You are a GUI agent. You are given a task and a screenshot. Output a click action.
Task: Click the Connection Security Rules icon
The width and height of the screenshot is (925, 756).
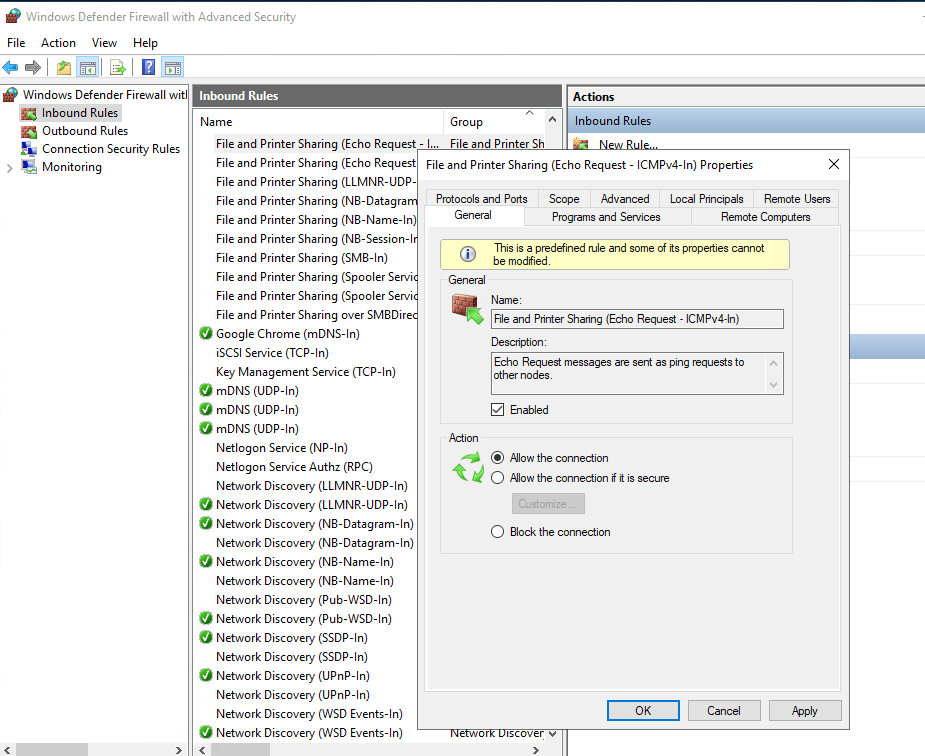pos(29,149)
